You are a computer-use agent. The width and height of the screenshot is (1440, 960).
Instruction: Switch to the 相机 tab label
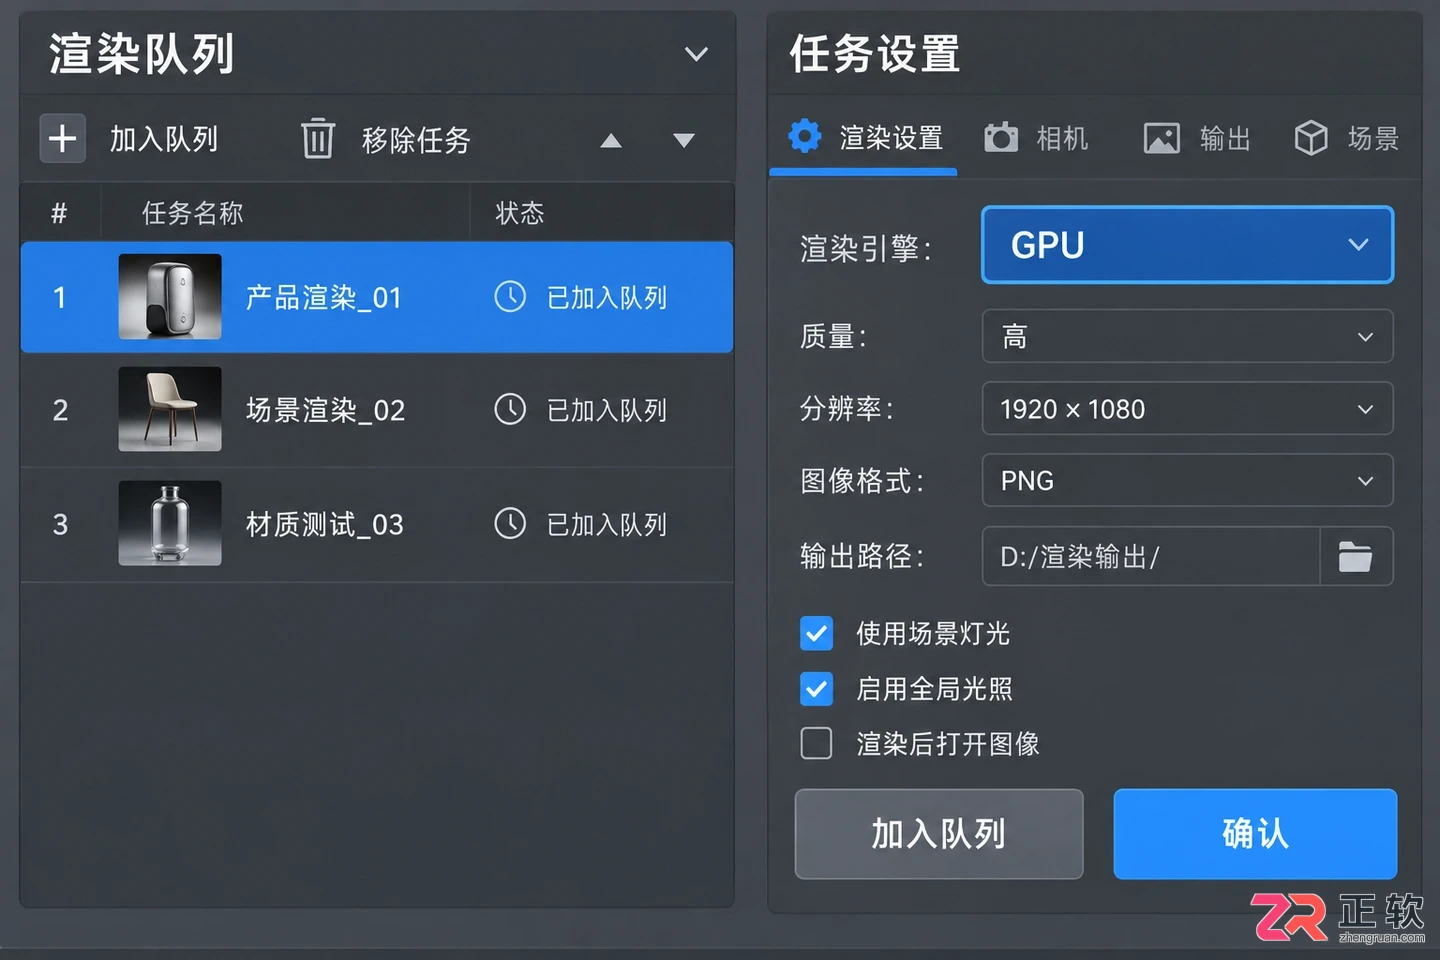[1062, 138]
